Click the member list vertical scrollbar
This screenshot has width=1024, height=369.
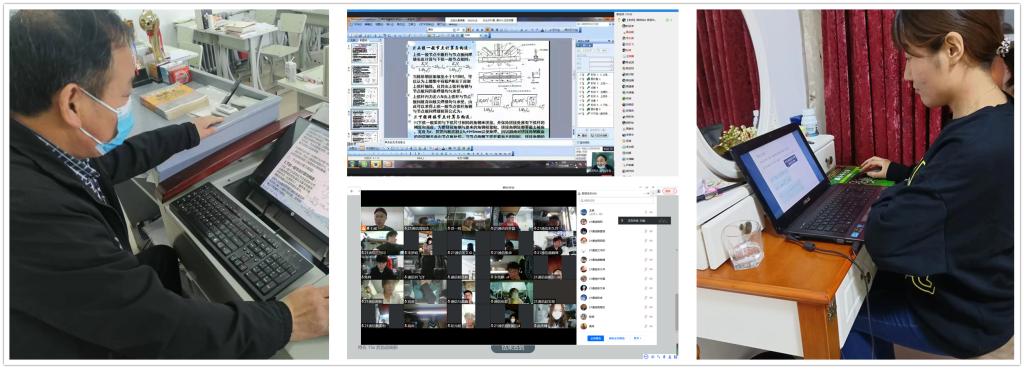pyautogui.click(x=677, y=312)
